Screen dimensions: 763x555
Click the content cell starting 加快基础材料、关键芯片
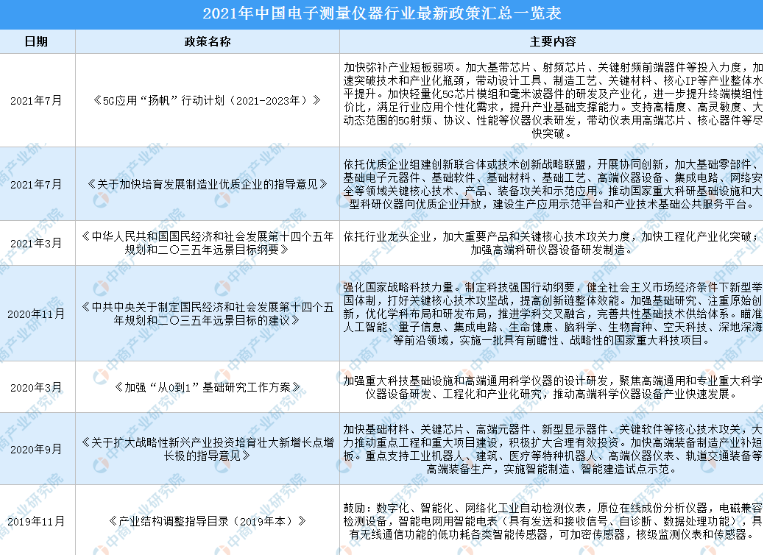[553, 449]
